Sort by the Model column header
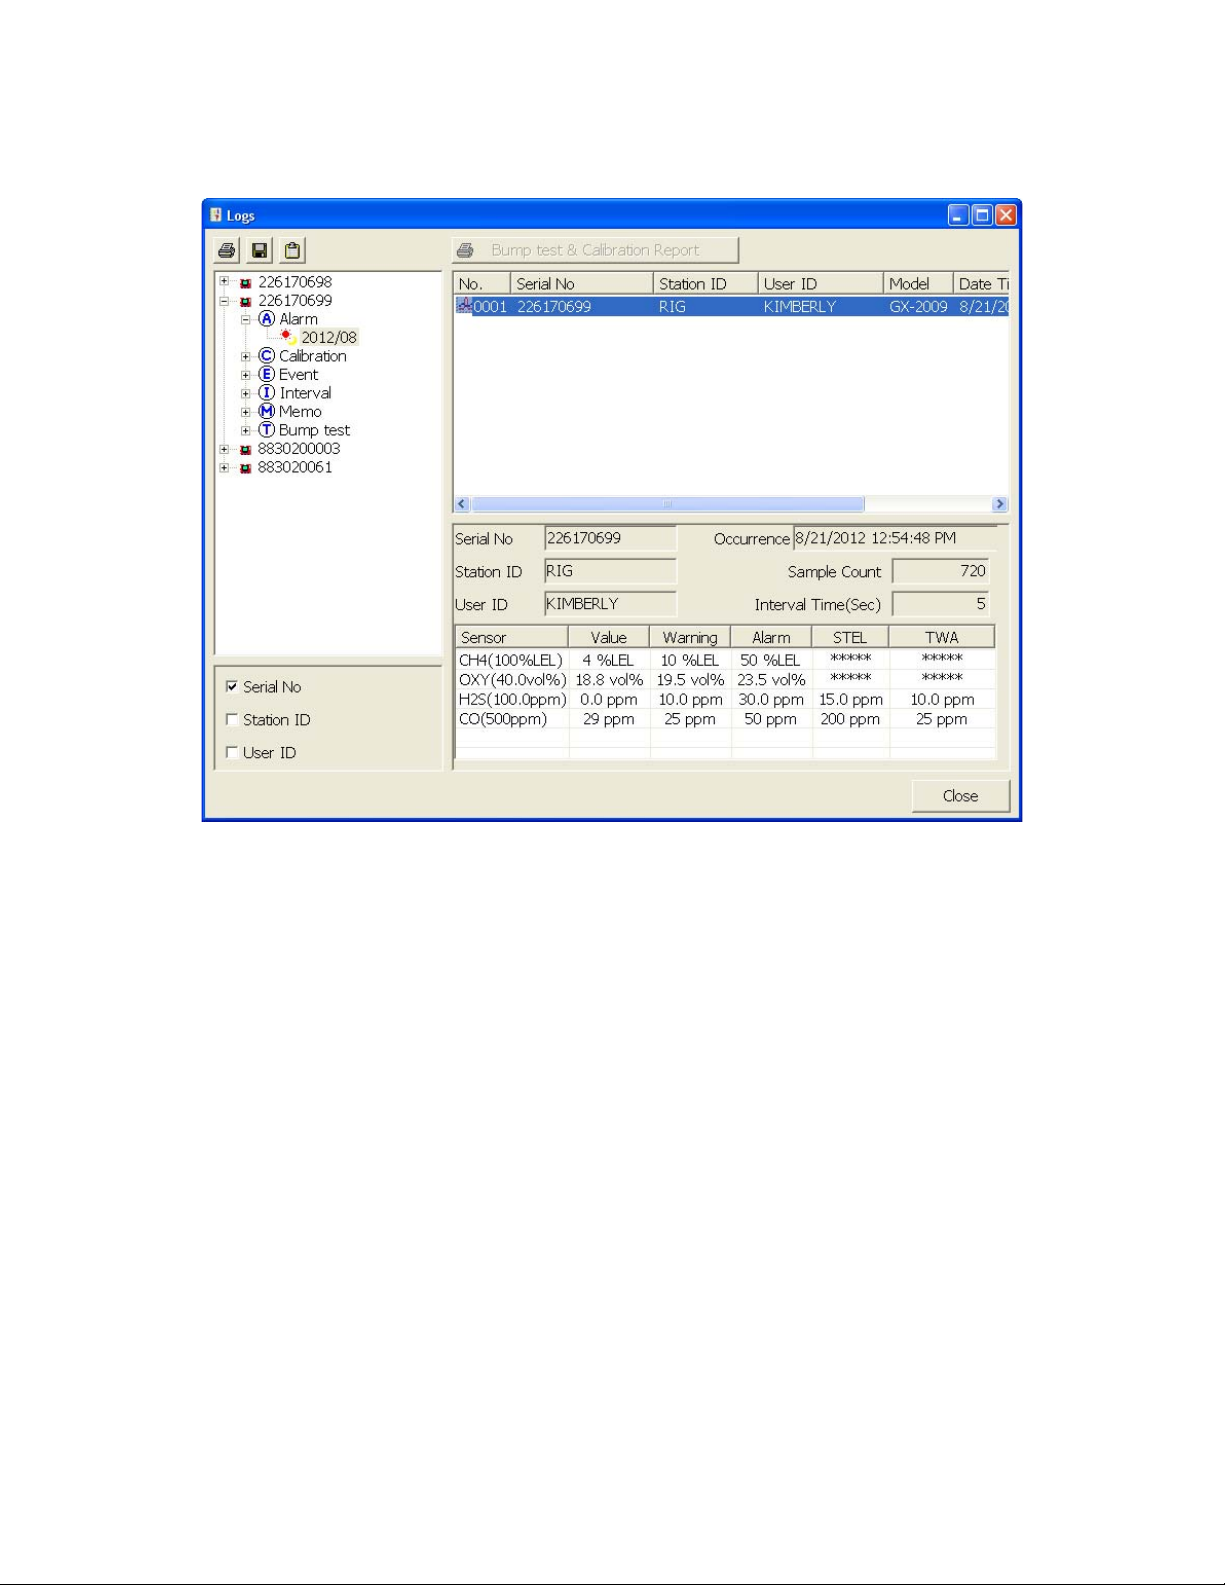Viewport: 1225px width, 1585px height. pos(918,284)
